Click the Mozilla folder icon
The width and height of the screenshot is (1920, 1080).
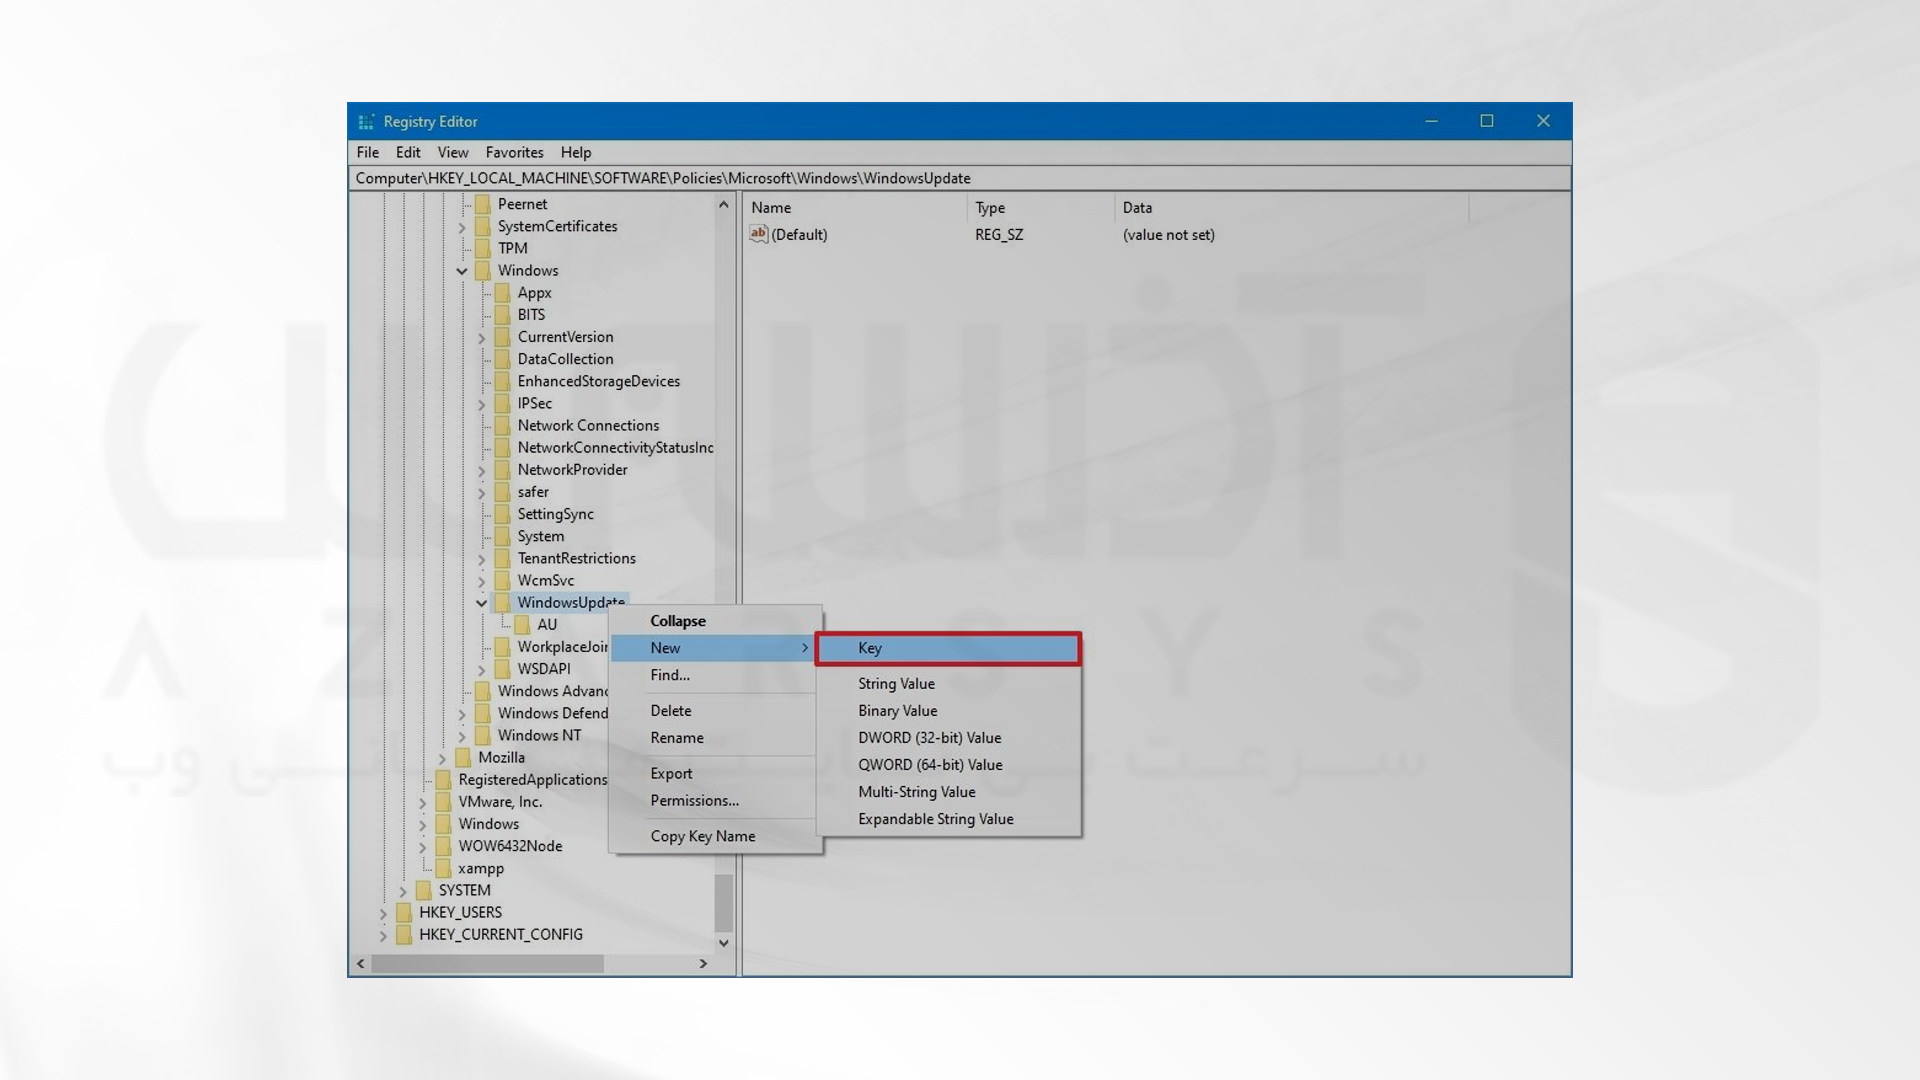pos(463,758)
